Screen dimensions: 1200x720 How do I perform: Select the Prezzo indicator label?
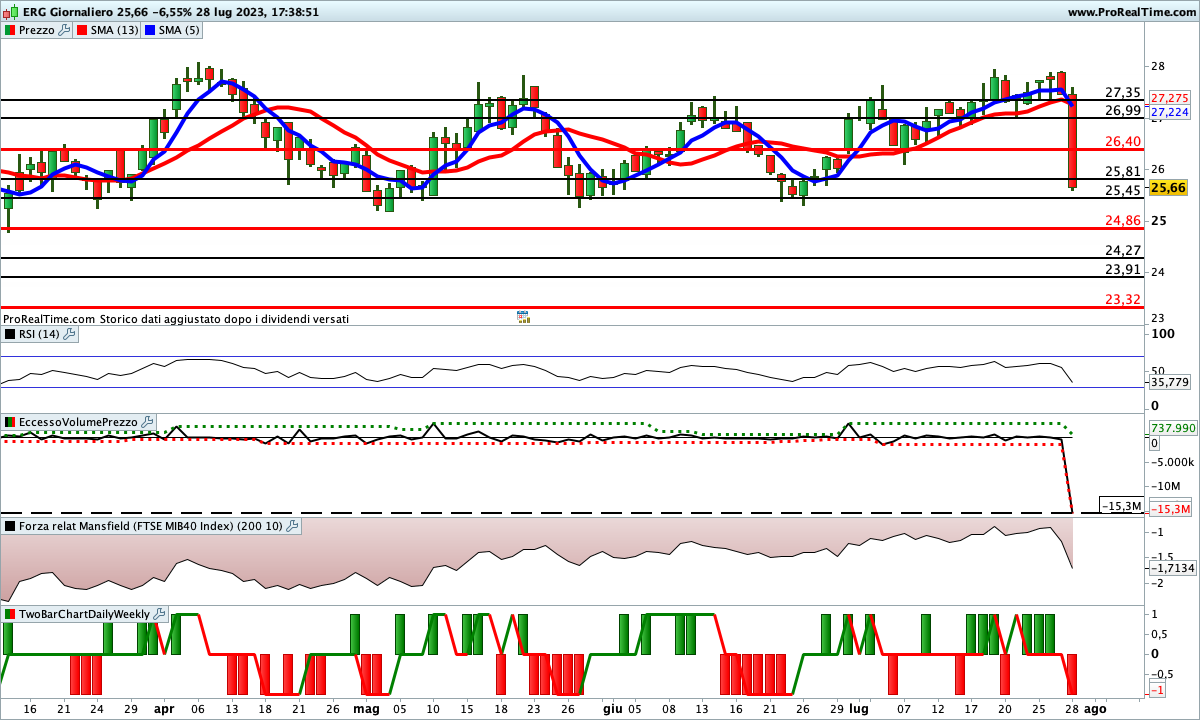(x=38, y=30)
